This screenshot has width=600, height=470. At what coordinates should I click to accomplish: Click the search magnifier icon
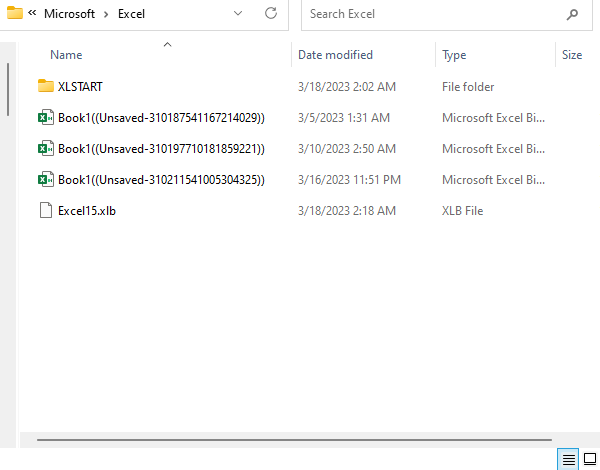pos(572,14)
